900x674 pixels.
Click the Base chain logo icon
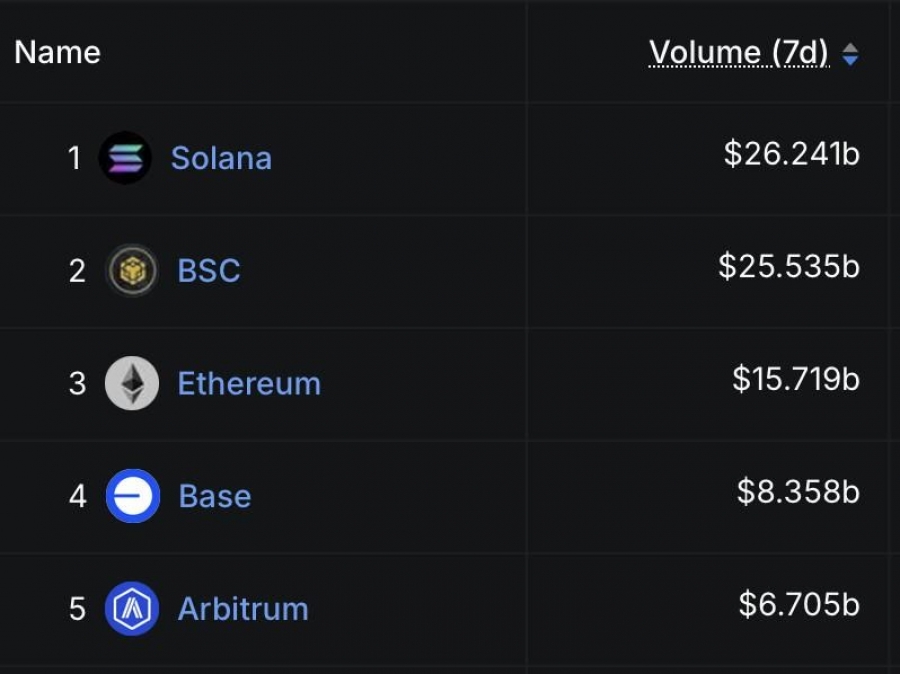coord(133,496)
